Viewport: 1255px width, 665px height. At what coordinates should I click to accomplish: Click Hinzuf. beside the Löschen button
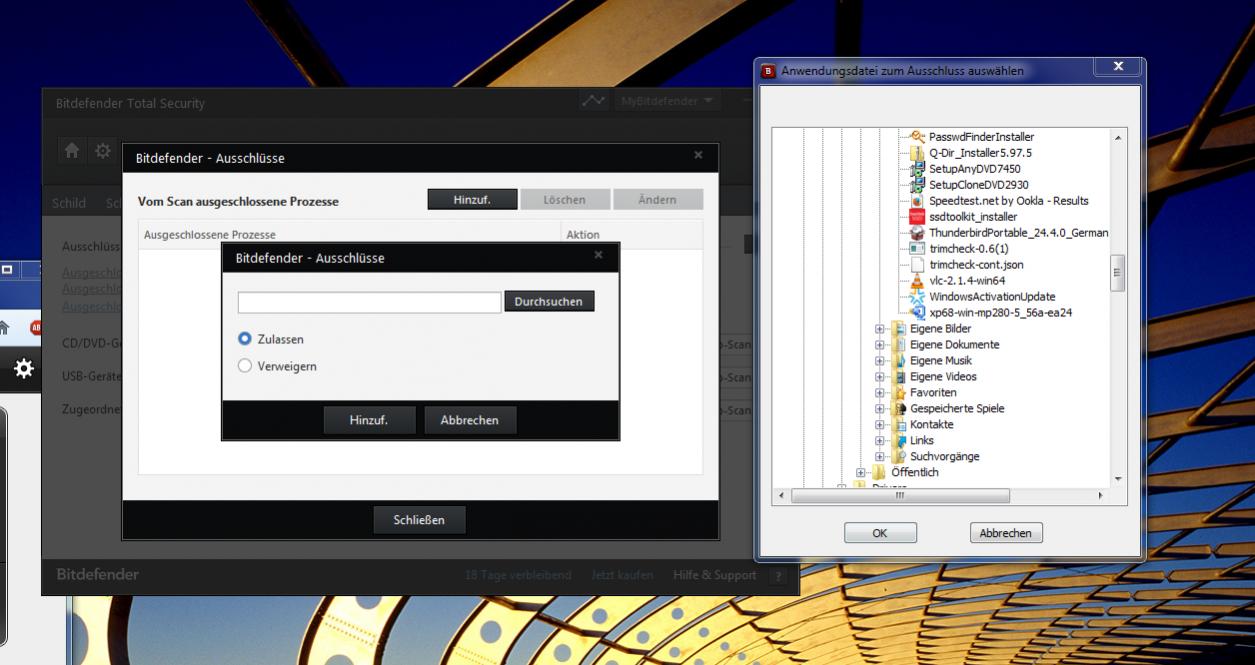pos(473,200)
